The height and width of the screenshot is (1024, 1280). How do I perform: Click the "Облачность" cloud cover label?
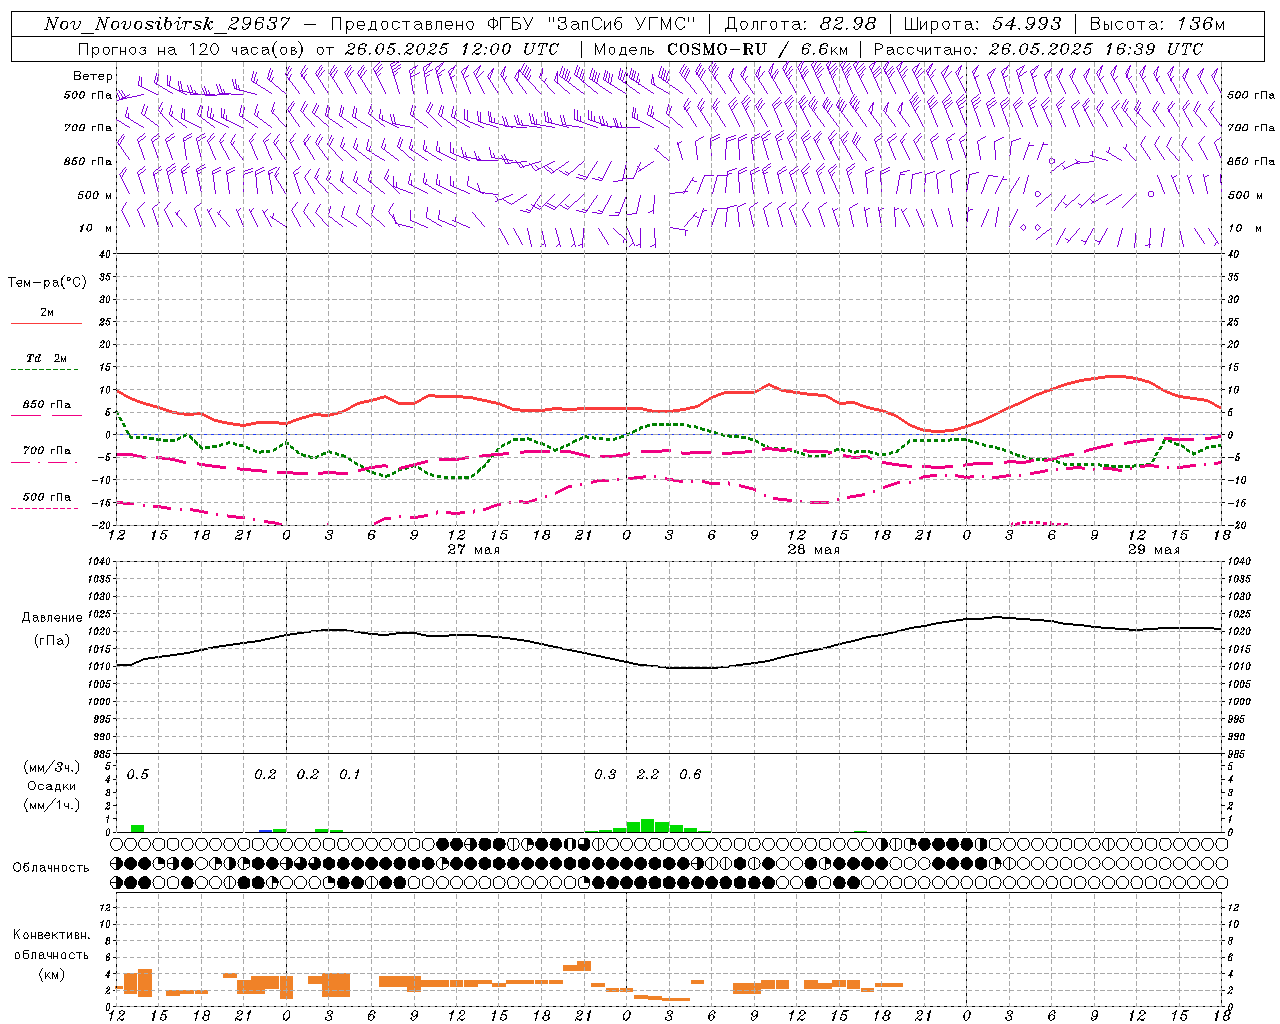click(51, 868)
